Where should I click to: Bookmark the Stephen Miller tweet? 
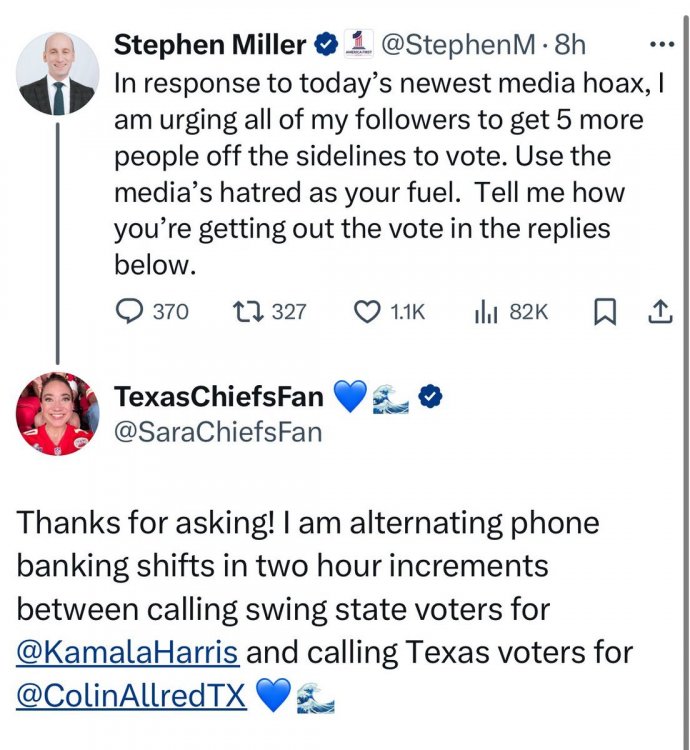tap(604, 313)
